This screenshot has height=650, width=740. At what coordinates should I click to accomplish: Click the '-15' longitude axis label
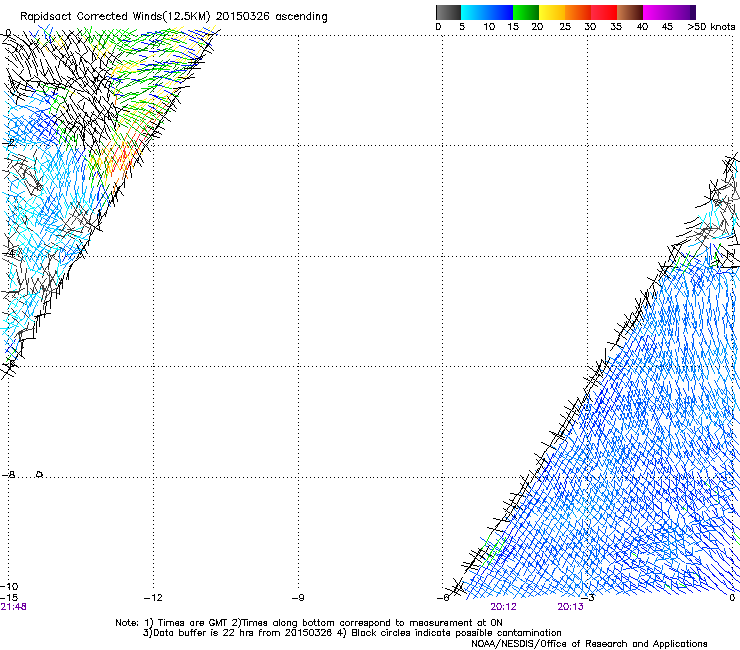9,598
